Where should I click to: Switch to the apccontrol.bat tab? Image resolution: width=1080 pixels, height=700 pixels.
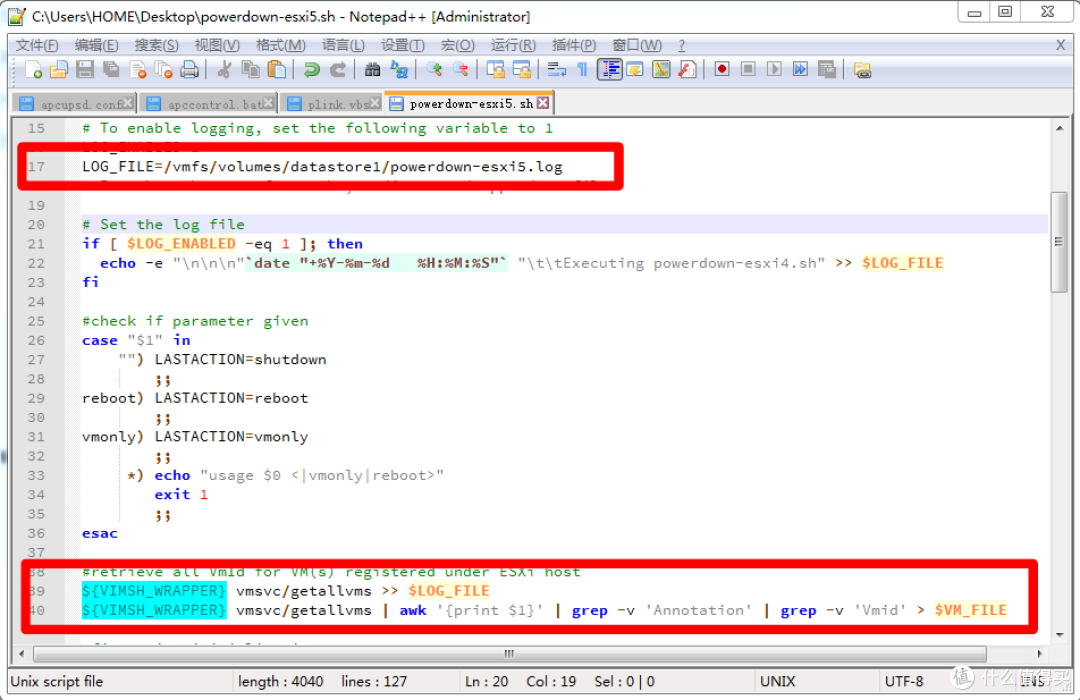pyautogui.click(x=209, y=104)
